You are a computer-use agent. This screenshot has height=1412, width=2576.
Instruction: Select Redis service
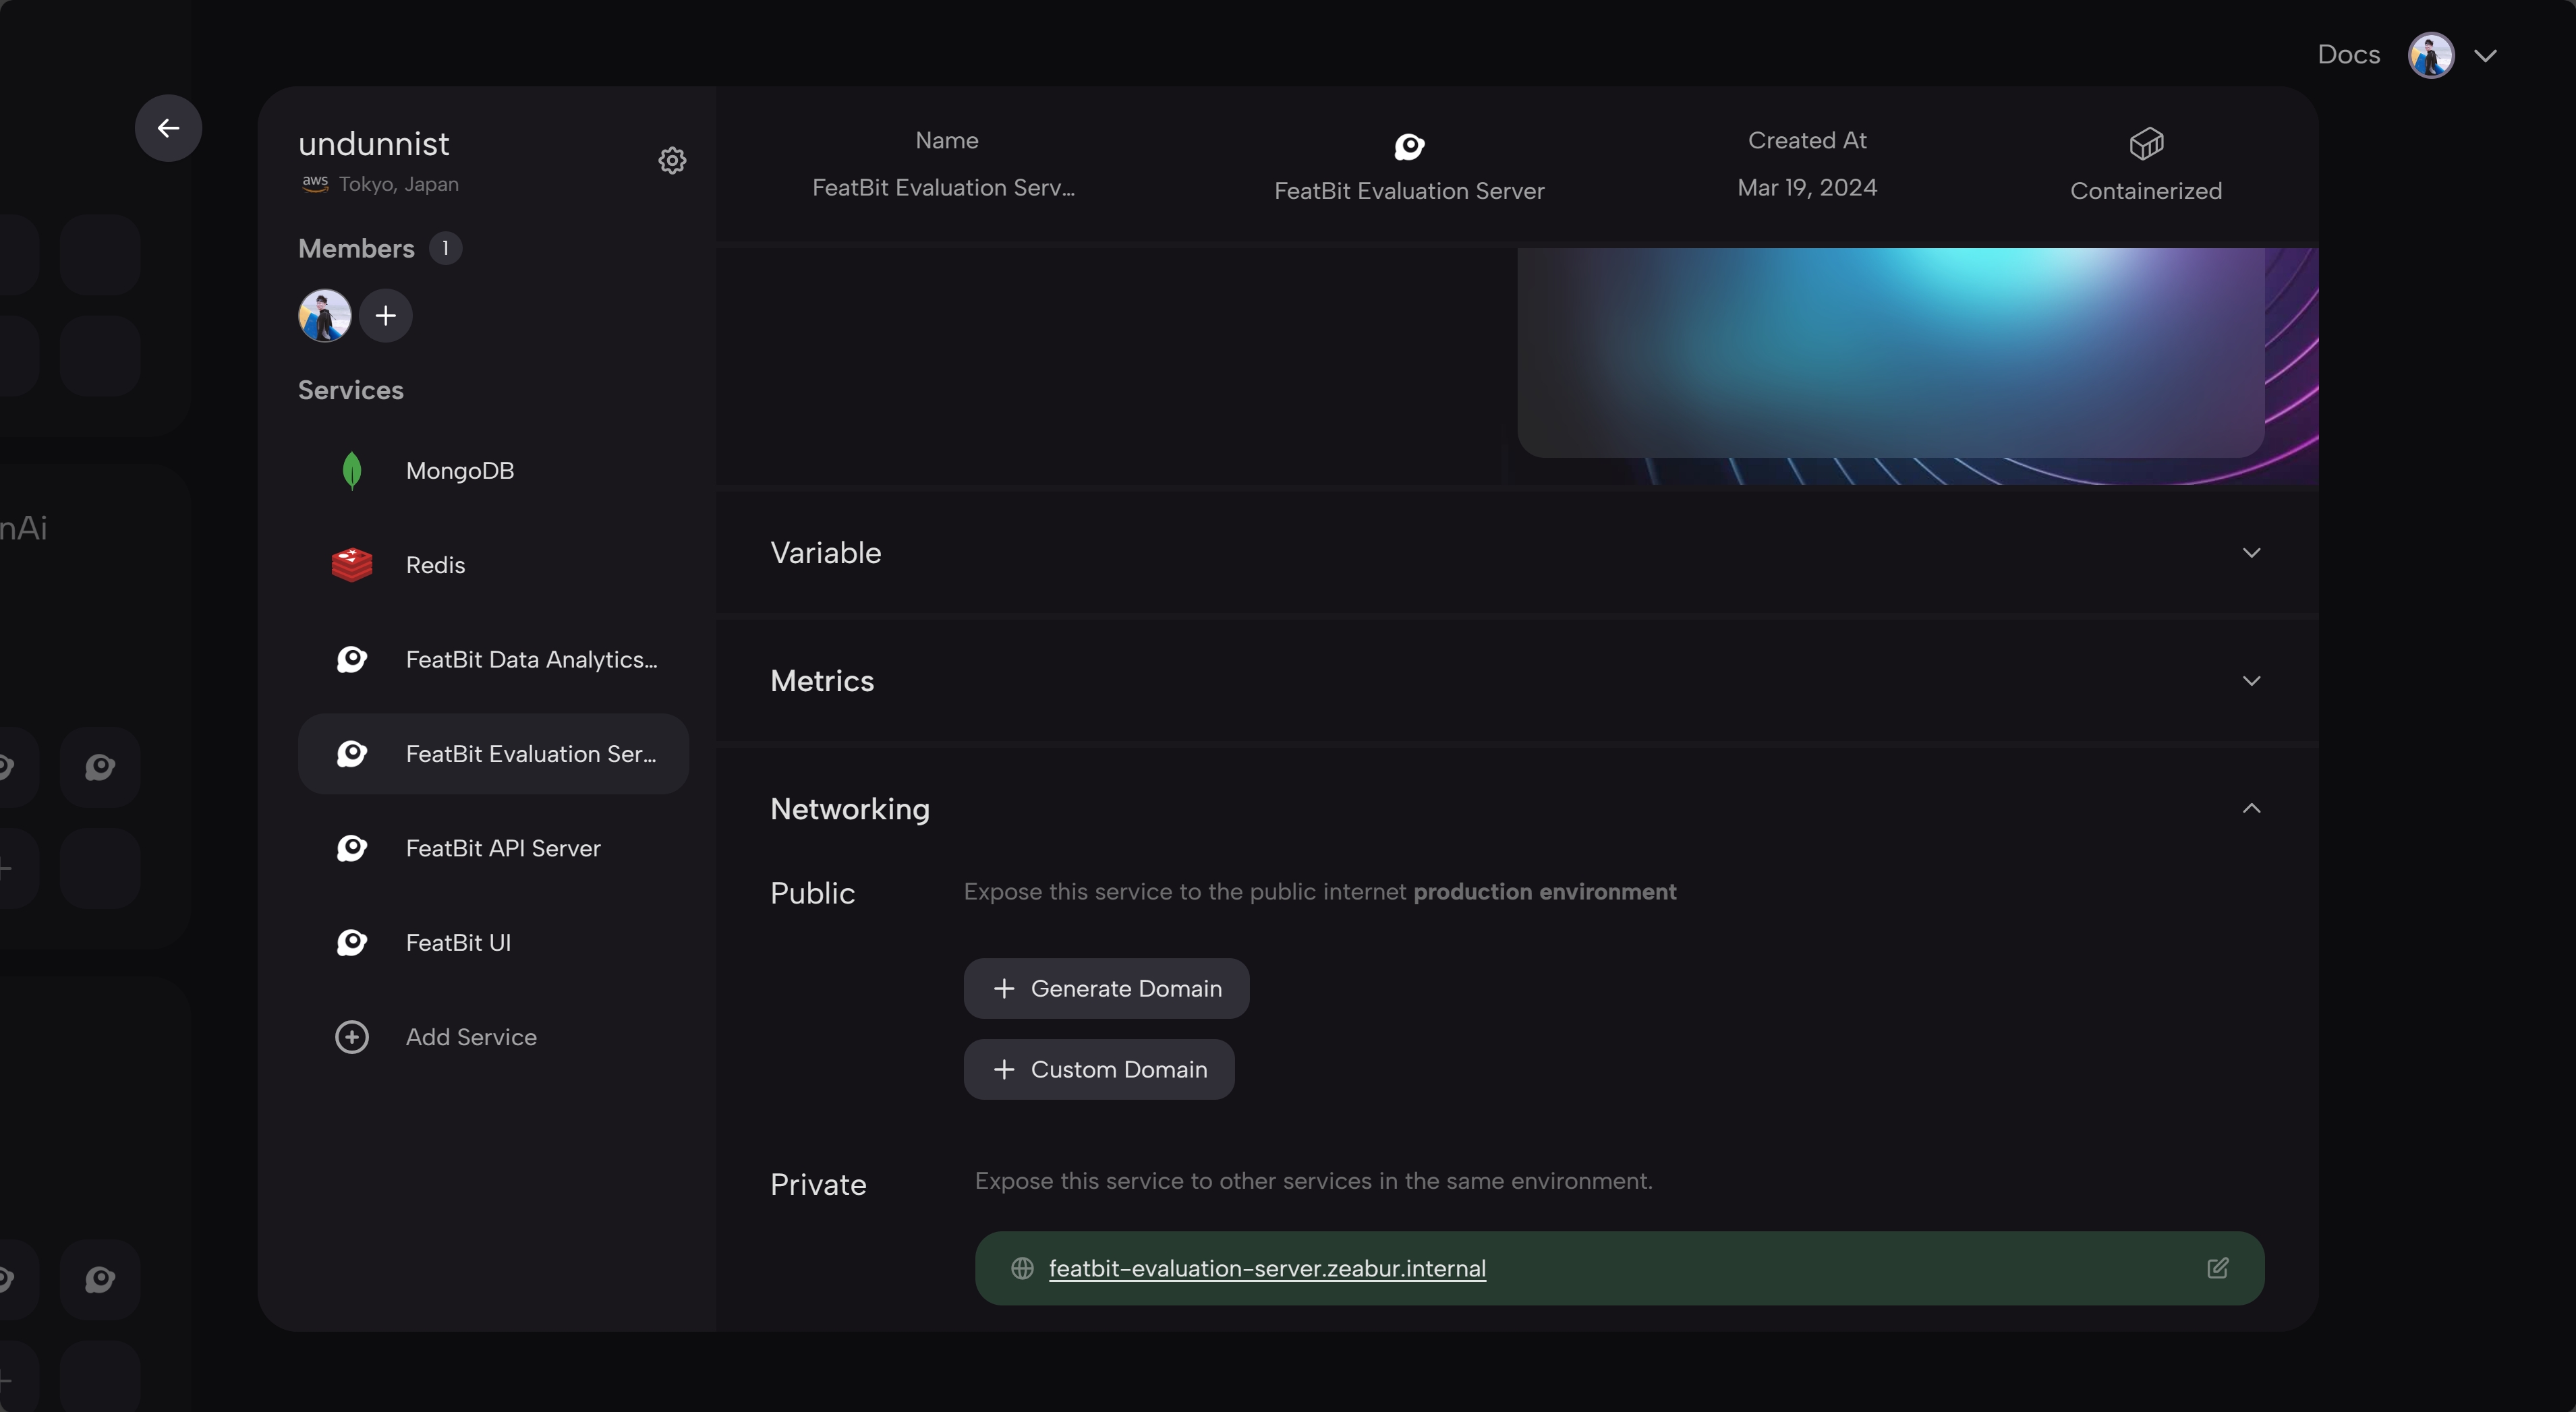click(x=493, y=565)
